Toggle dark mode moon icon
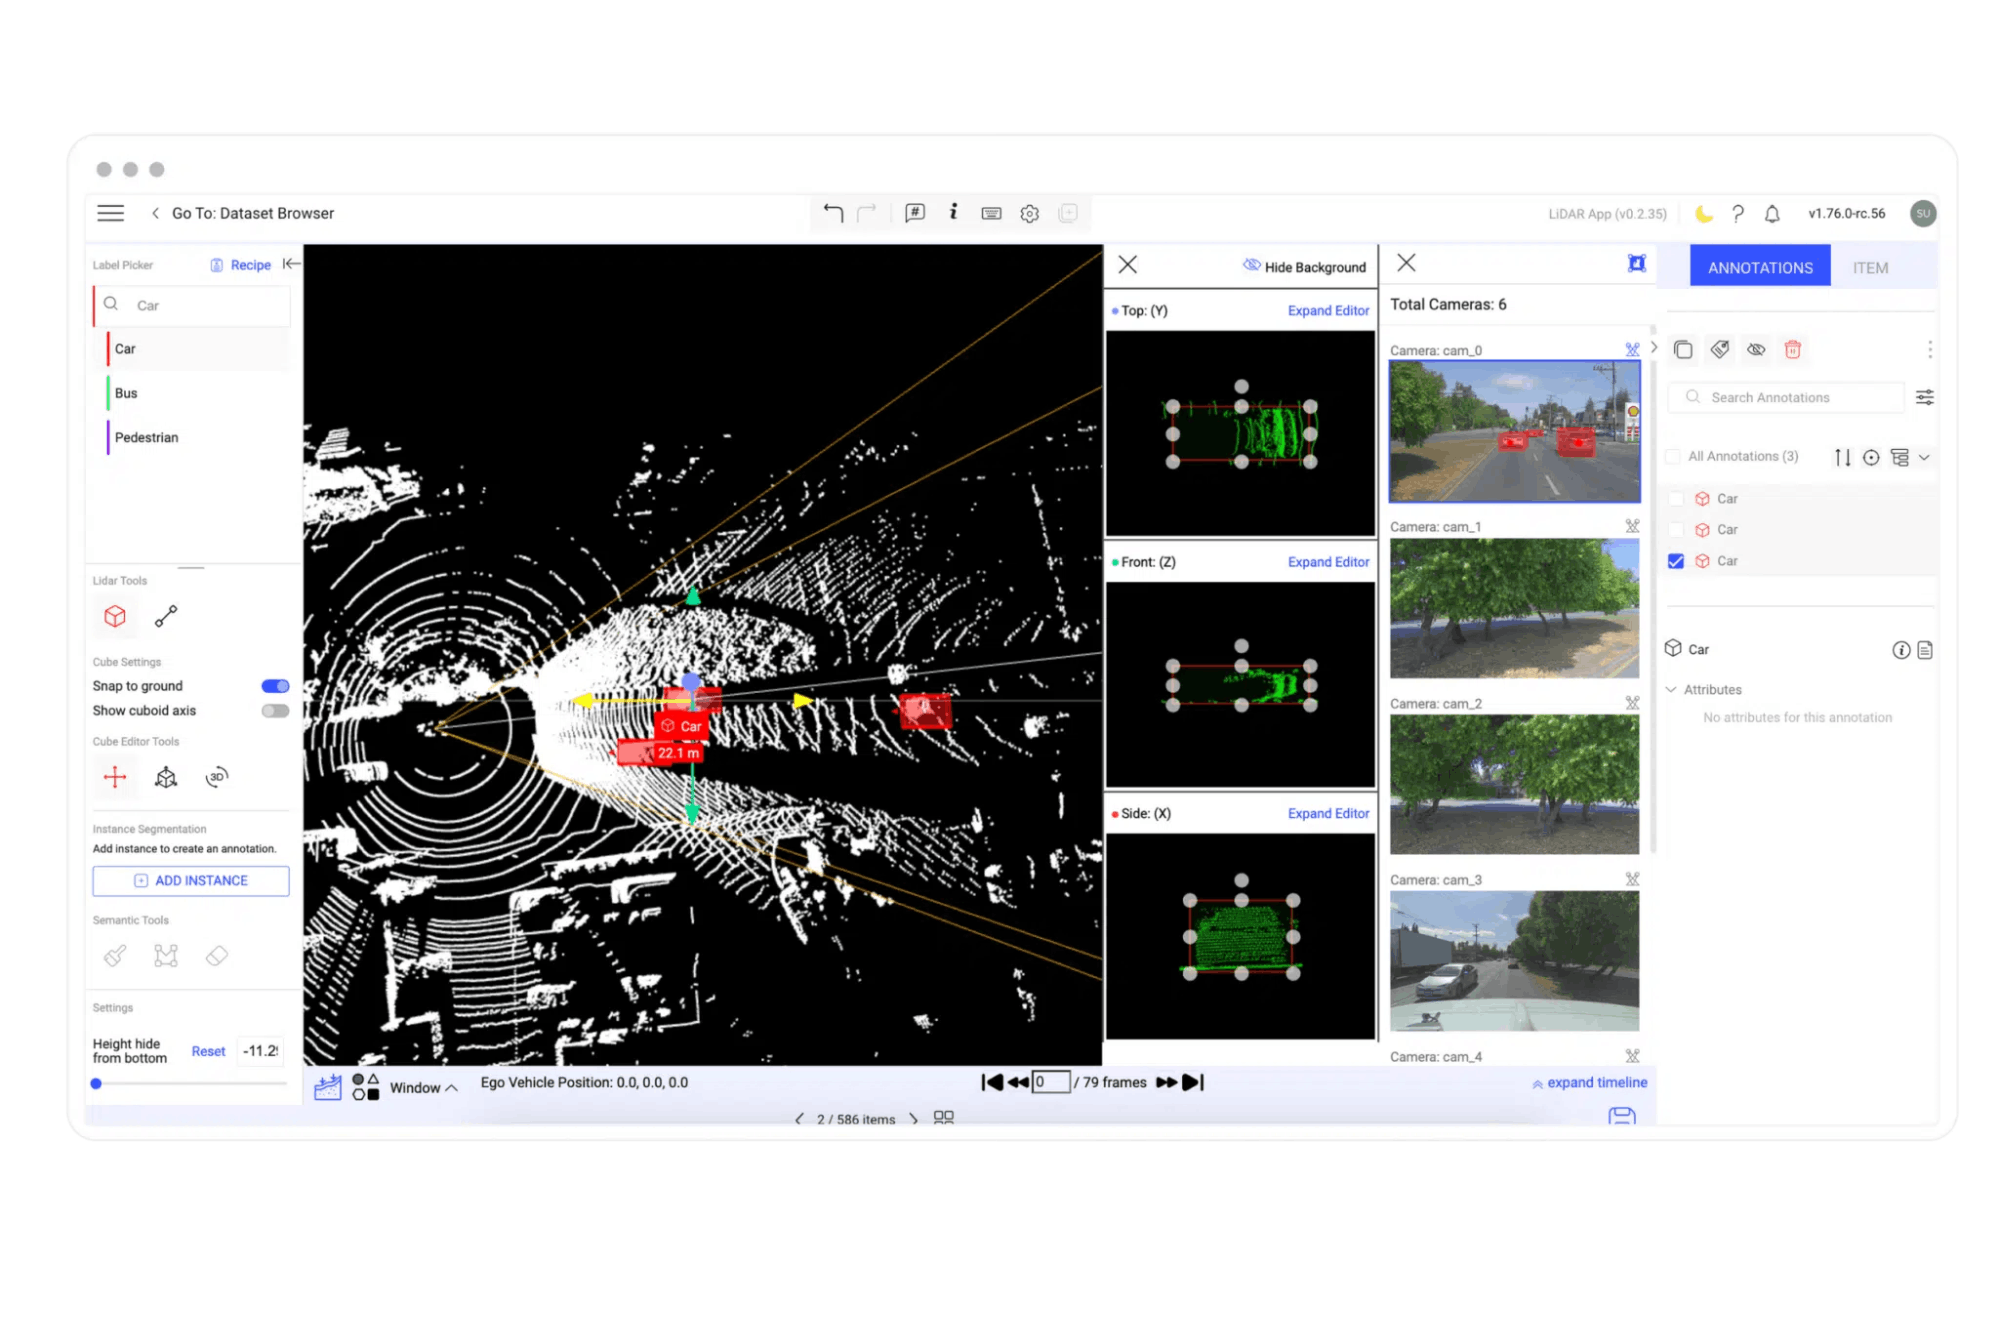Viewport: 1999px width, 1338px height. pos(1704,213)
